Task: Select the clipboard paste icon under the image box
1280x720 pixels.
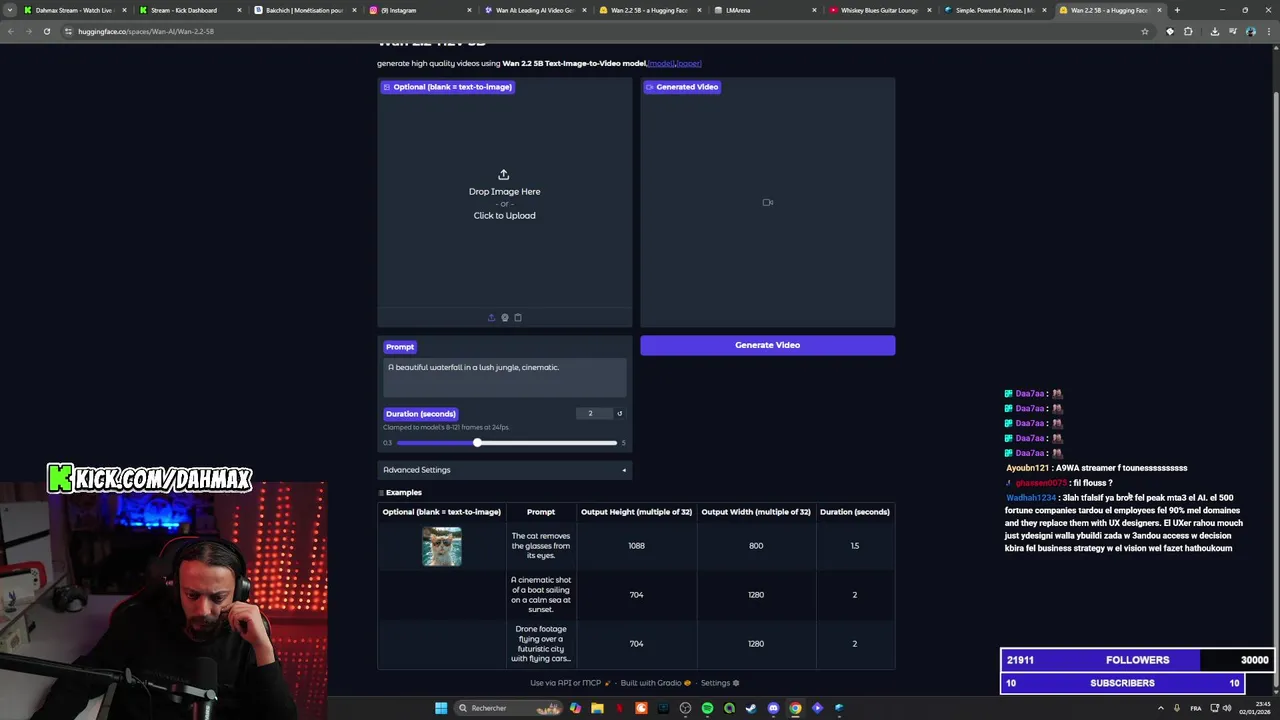Action: (518, 318)
